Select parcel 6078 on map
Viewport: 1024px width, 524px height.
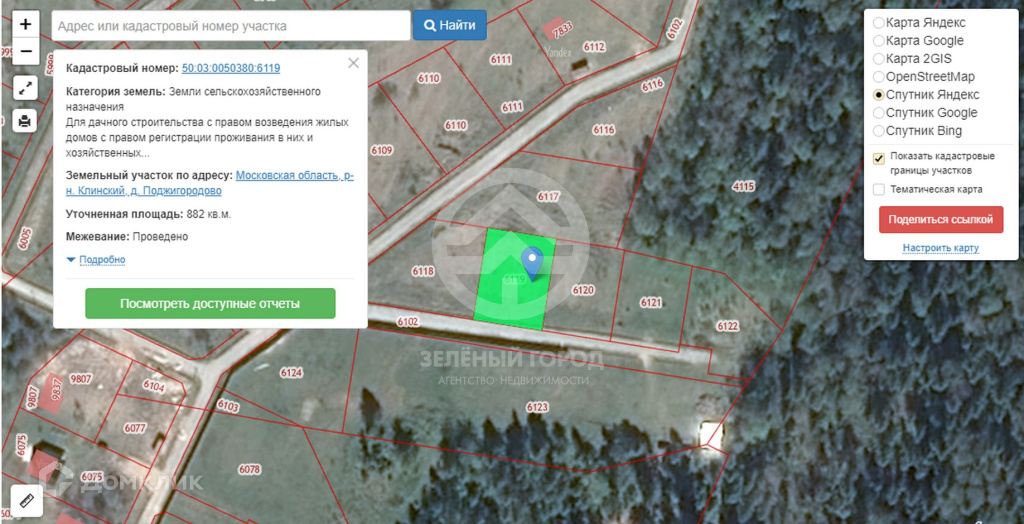(x=249, y=469)
